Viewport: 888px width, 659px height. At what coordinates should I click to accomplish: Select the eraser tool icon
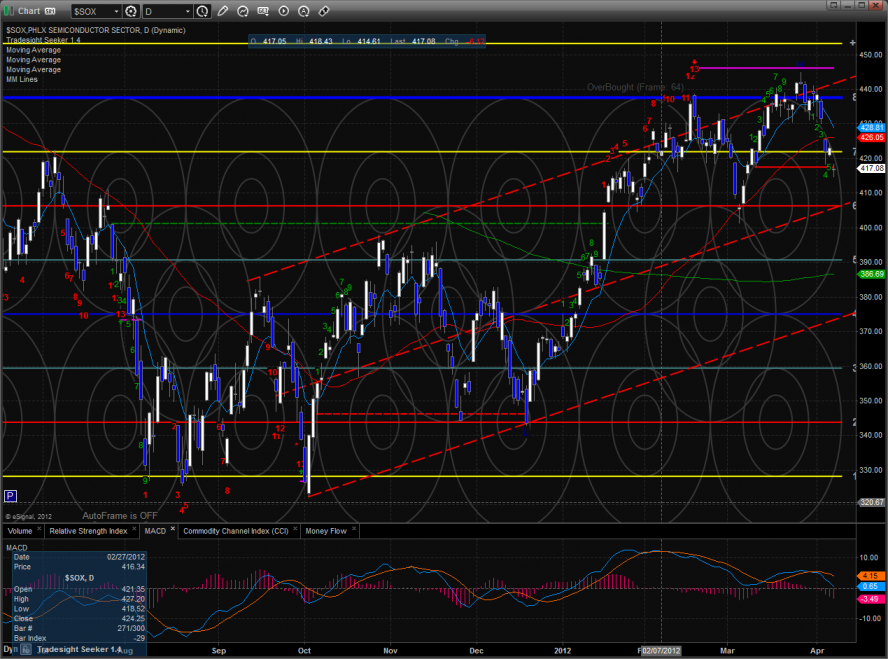(x=324, y=11)
